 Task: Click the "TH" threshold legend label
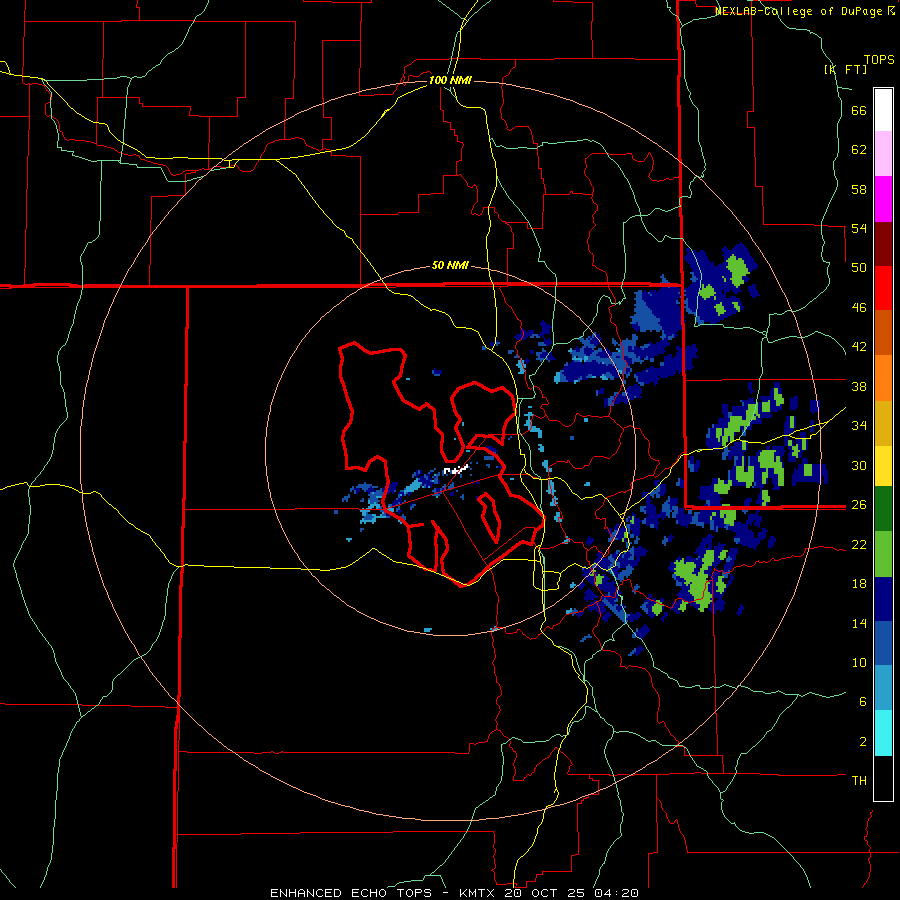pos(859,781)
